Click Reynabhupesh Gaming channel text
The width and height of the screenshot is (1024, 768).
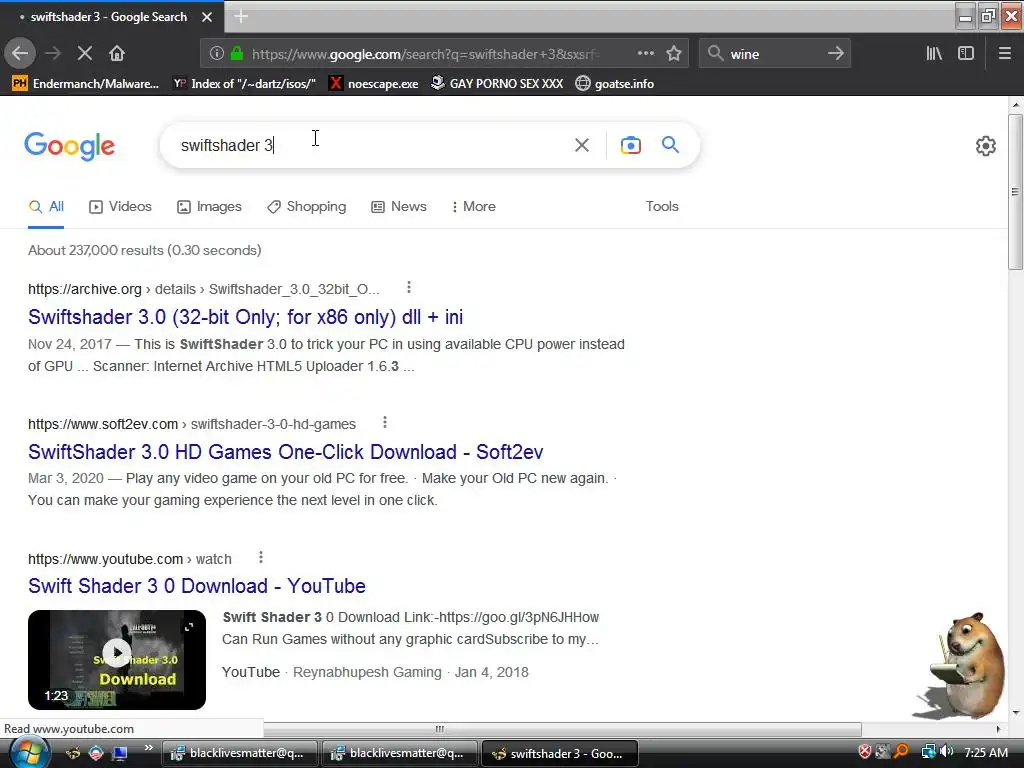(367, 672)
